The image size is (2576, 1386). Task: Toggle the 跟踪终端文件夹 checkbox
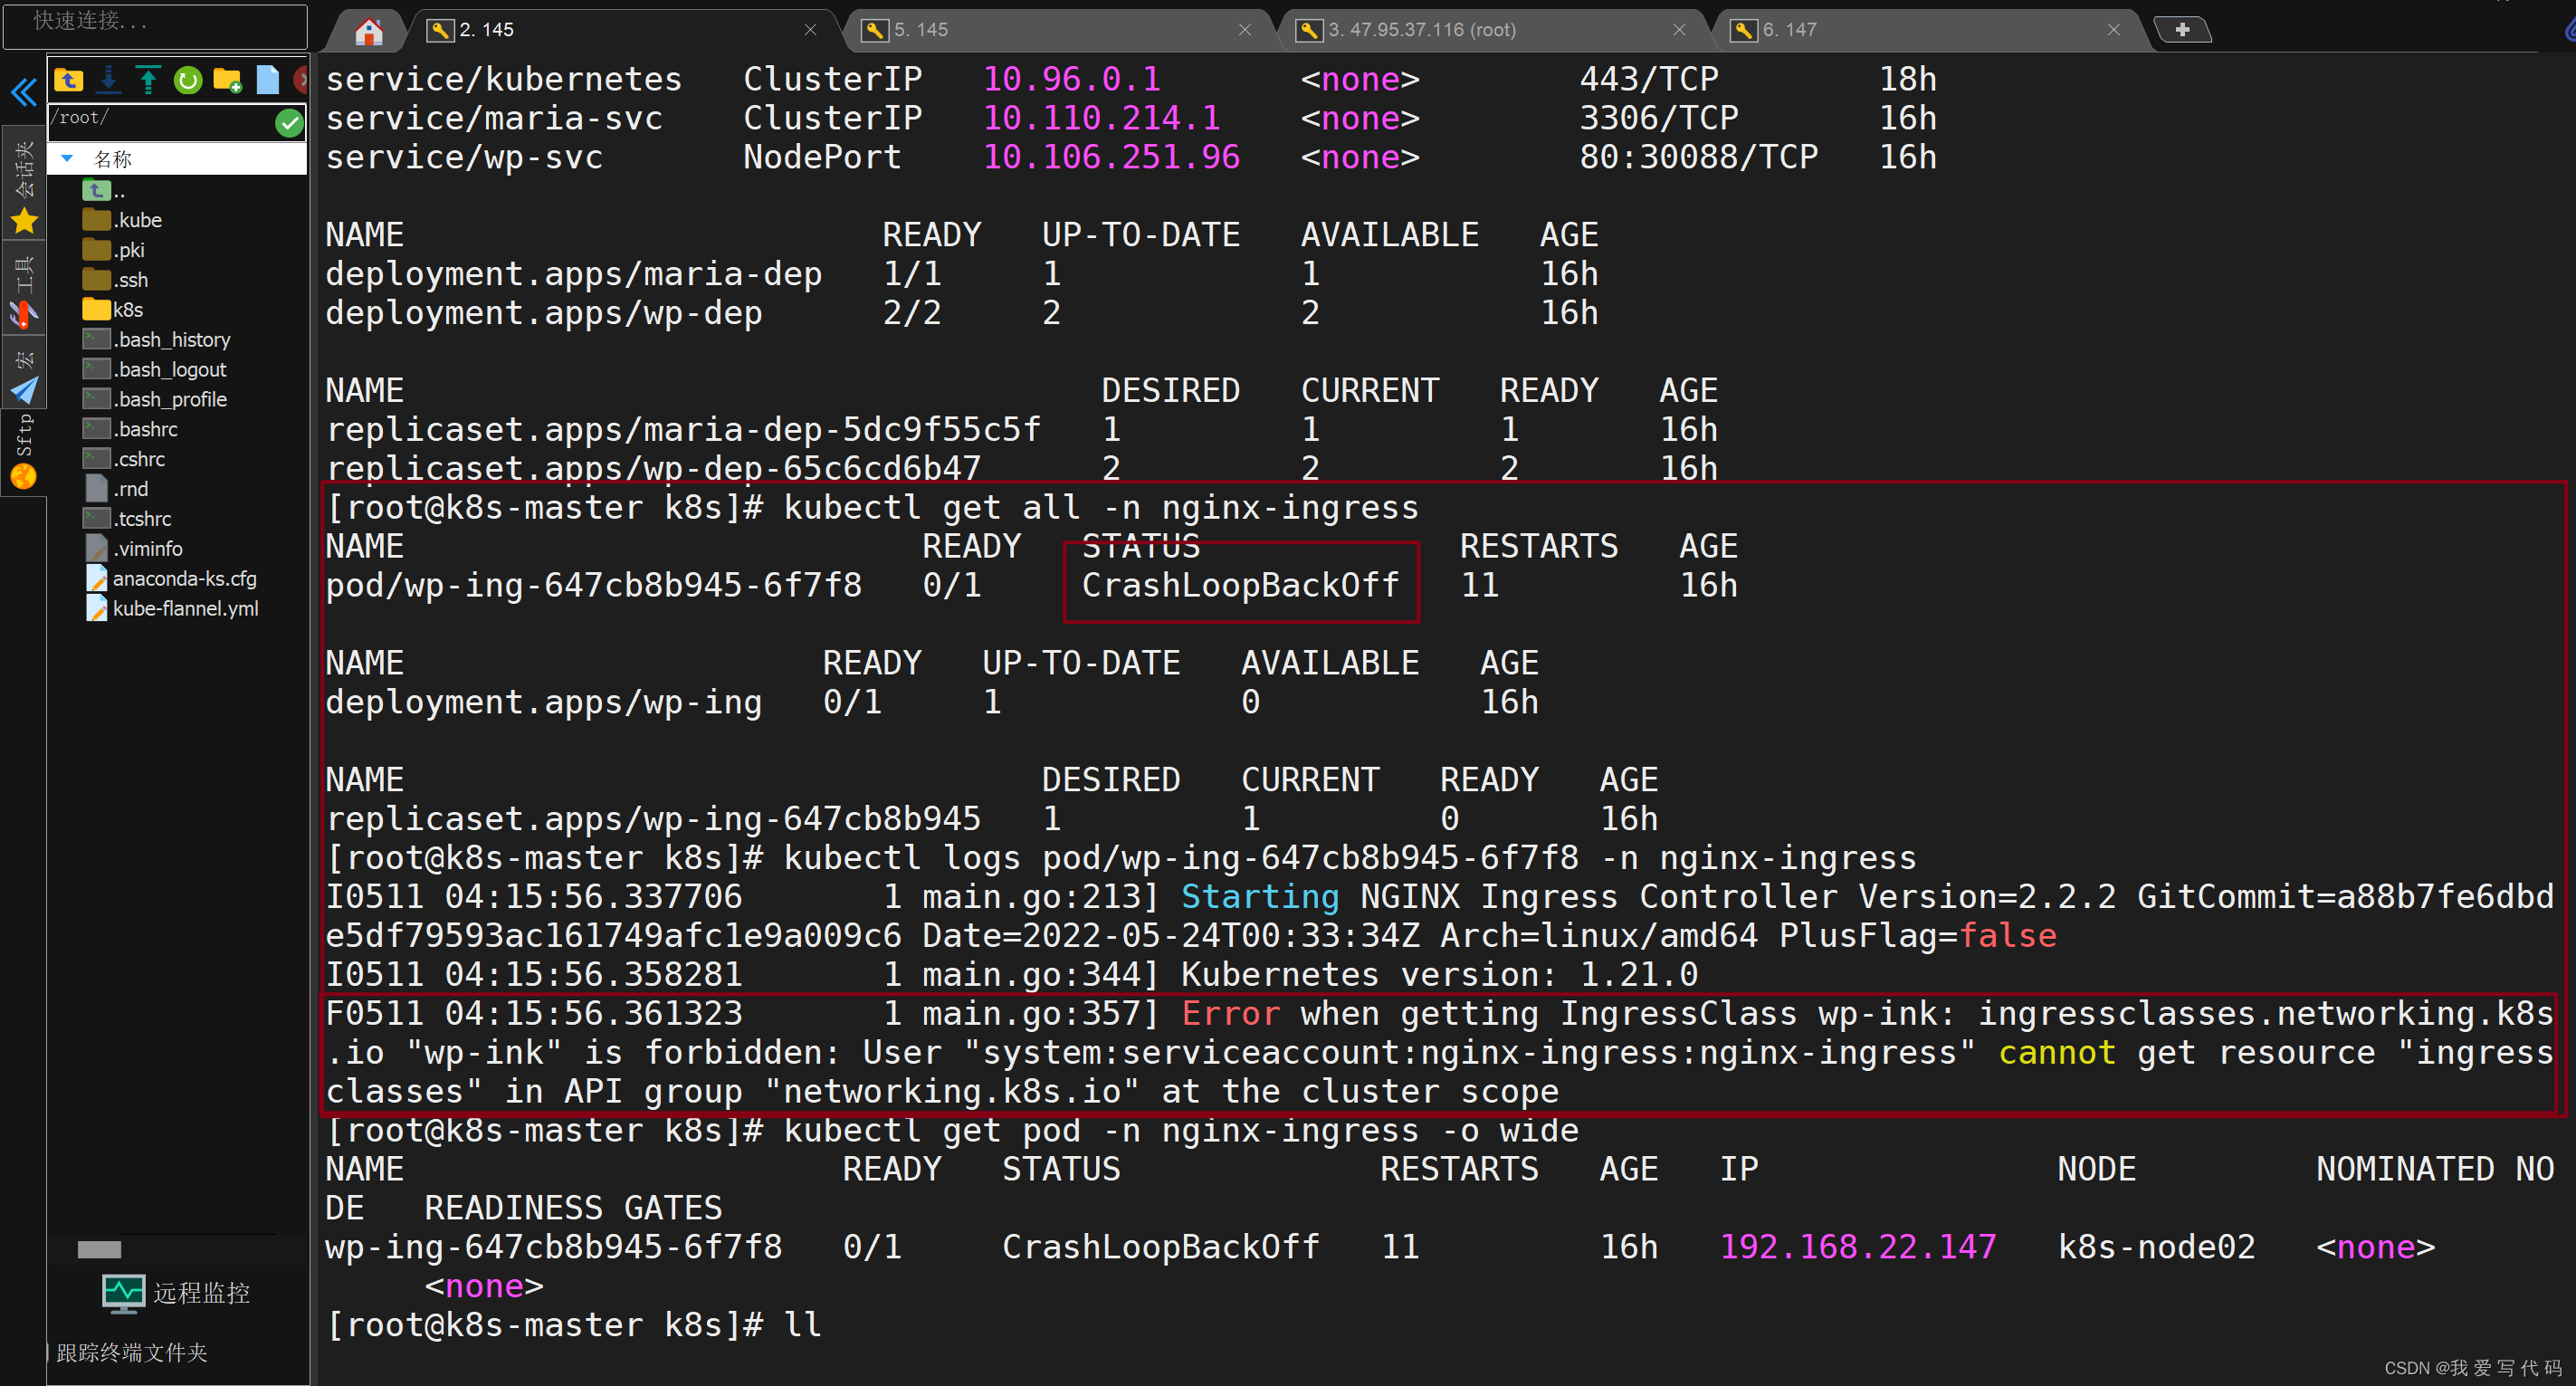[x=50, y=1353]
